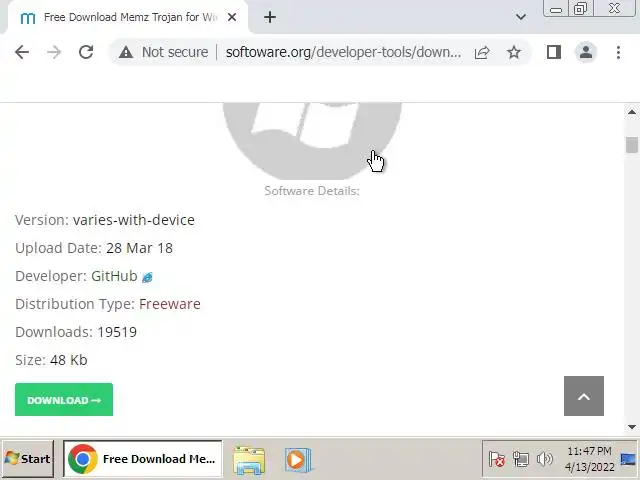Click the volume speaker tray icon
The height and width of the screenshot is (480, 640).
pyautogui.click(x=544, y=459)
